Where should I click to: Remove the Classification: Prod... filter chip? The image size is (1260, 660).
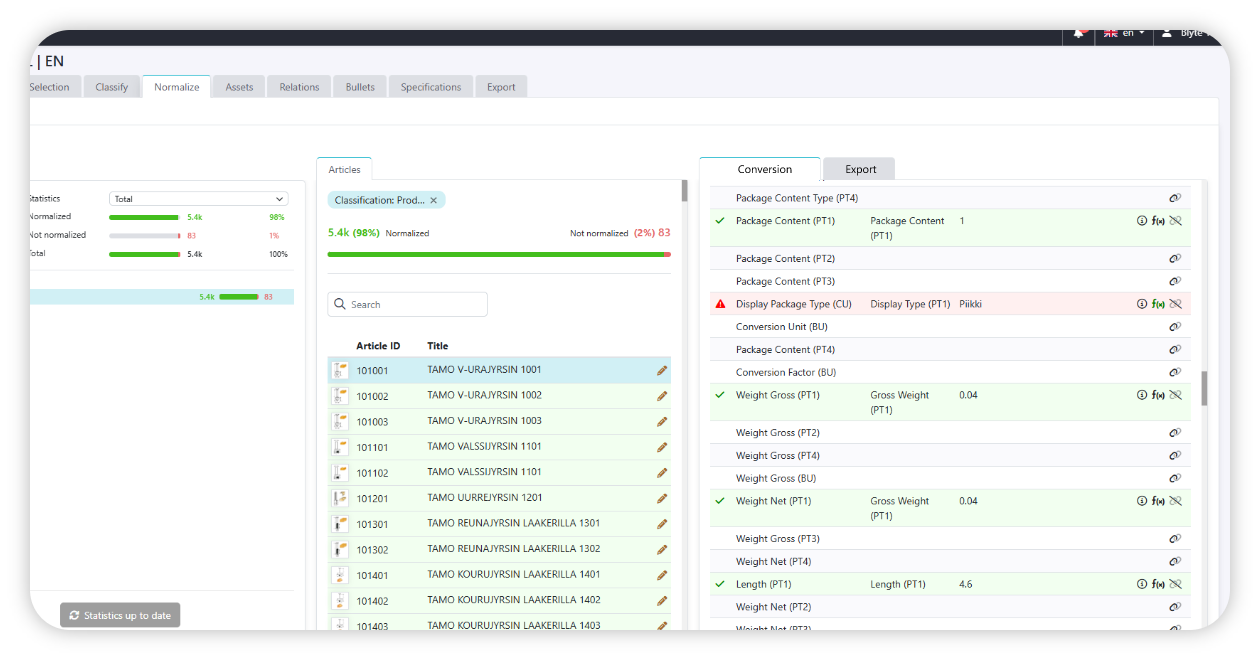tap(433, 201)
